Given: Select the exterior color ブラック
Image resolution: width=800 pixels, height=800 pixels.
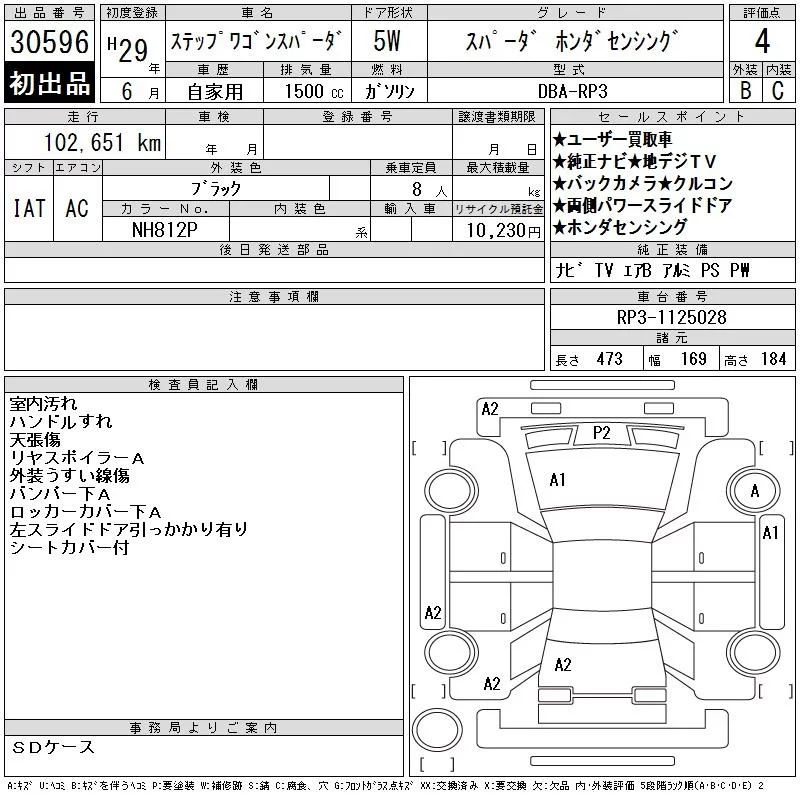Looking at the screenshot, I should [216, 189].
